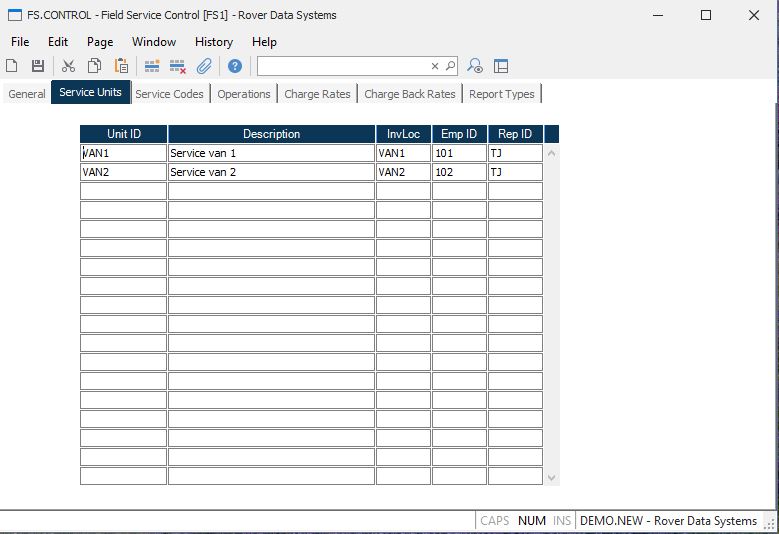
Task: Click the Copy icon in toolbar
Action: pyautogui.click(x=94, y=66)
